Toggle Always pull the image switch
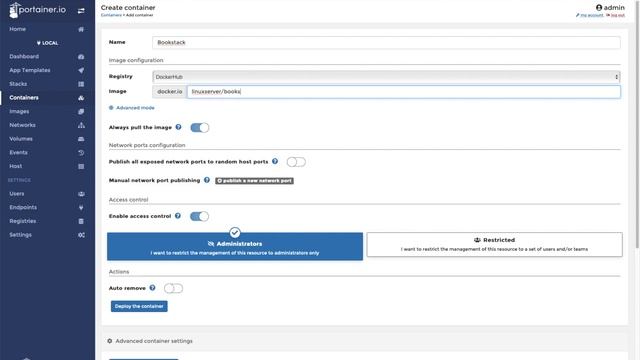The image size is (640, 360). [x=200, y=128]
